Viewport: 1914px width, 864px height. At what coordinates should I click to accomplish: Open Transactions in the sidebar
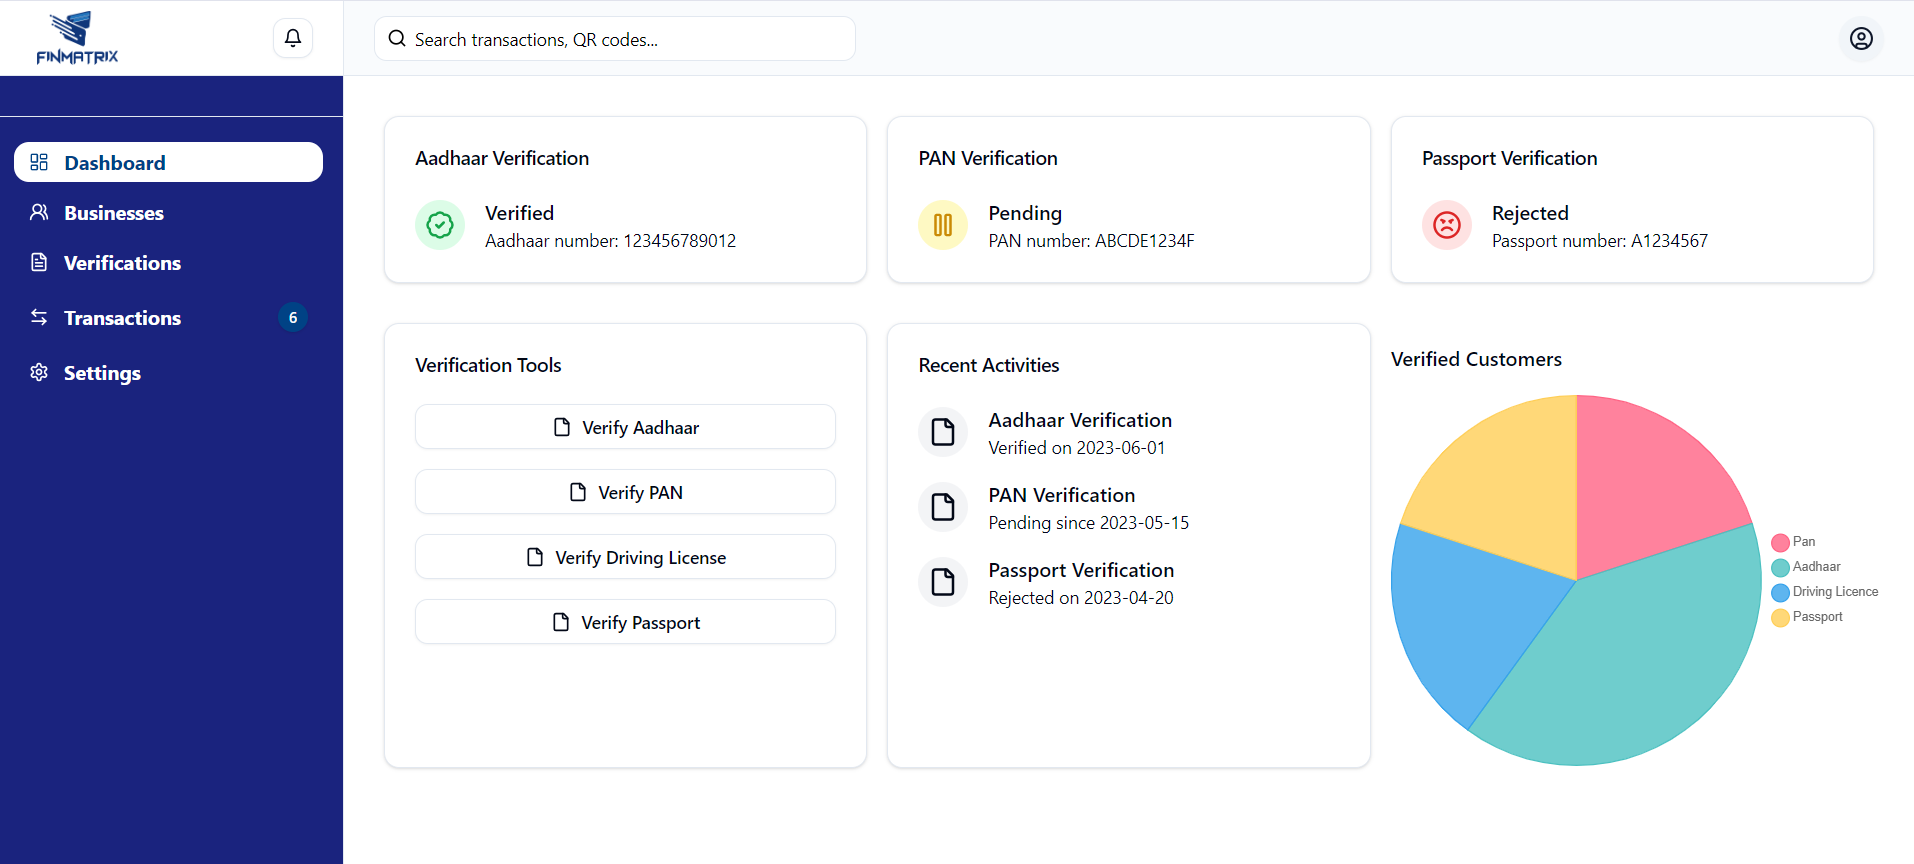pos(168,317)
